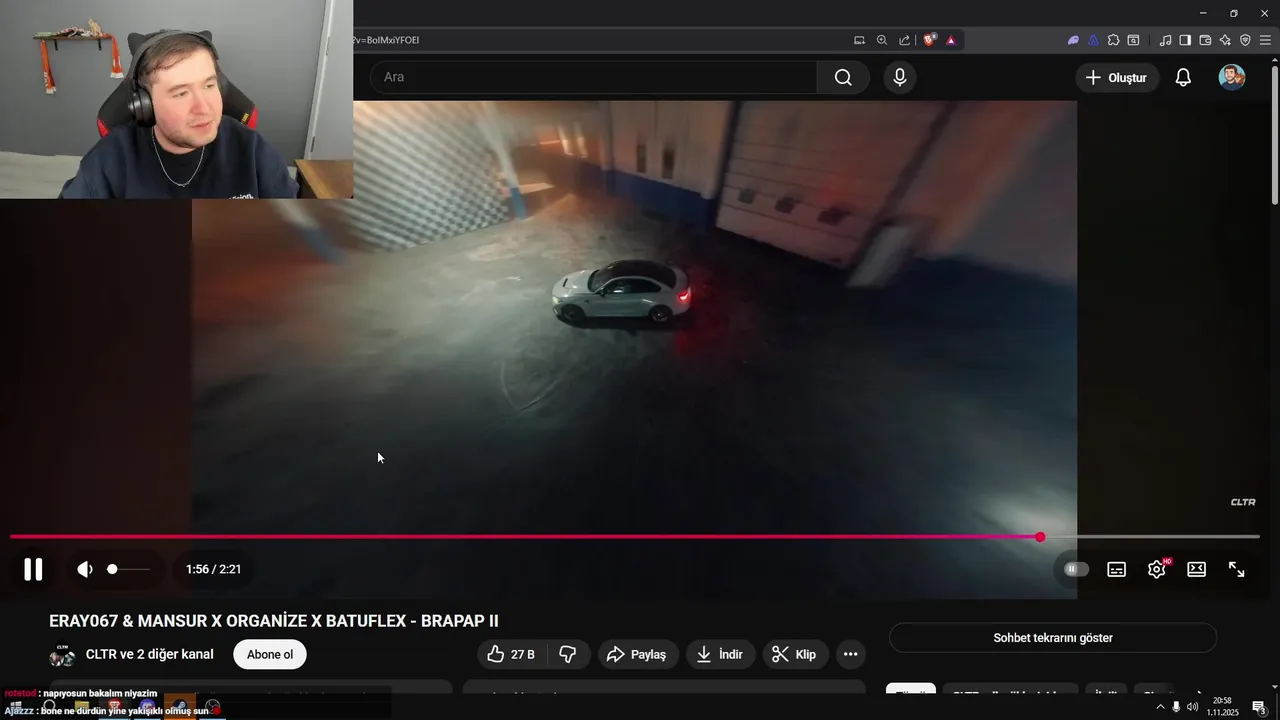
Task: Start voice search with the microphone
Action: coord(900,77)
